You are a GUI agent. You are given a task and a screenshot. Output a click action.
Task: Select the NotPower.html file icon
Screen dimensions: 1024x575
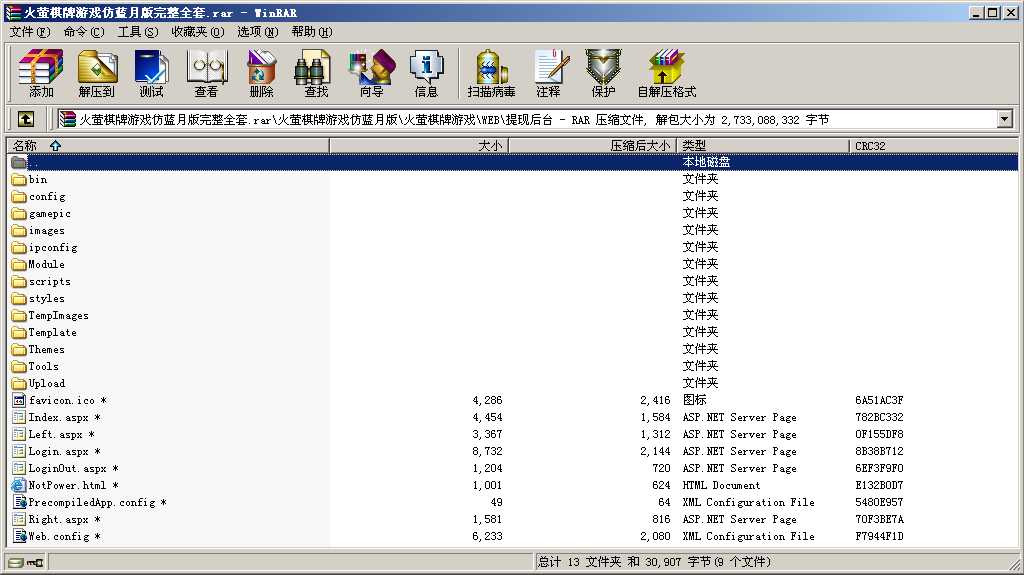19,485
